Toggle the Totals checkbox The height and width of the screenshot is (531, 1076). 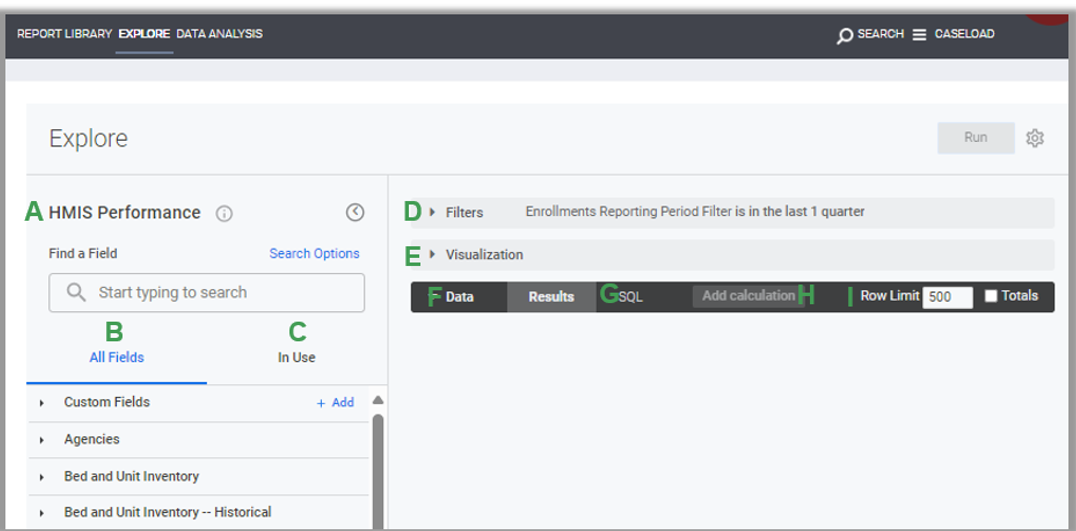991,296
